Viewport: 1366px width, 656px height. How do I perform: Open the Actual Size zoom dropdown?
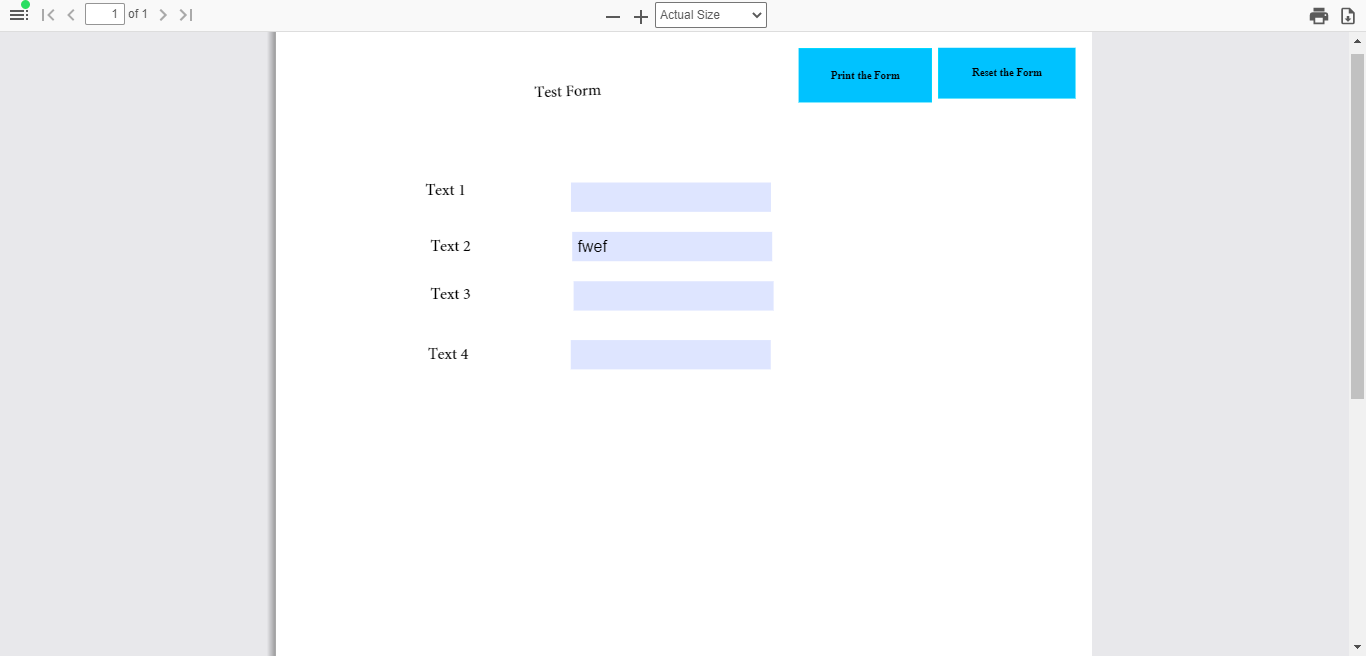point(710,14)
